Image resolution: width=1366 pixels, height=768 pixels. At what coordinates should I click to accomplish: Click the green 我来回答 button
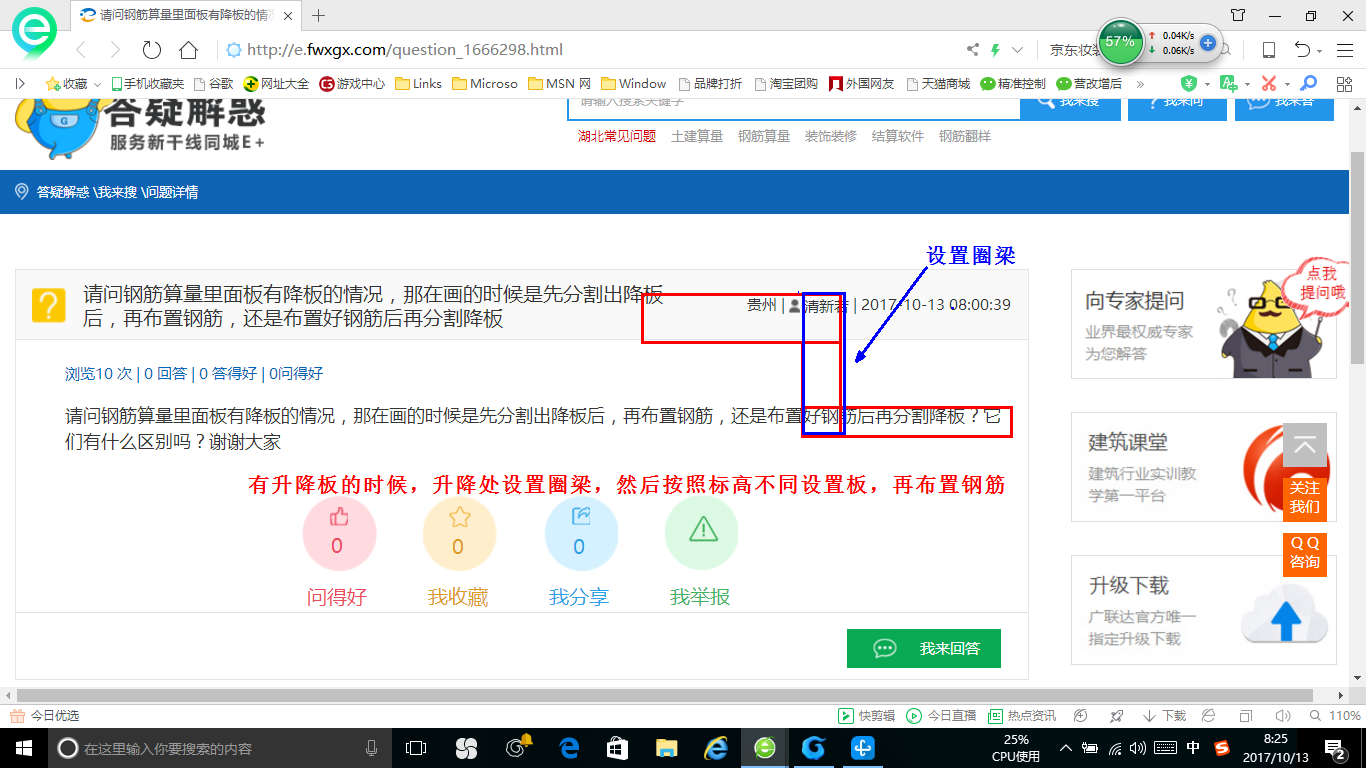point(924,648)
